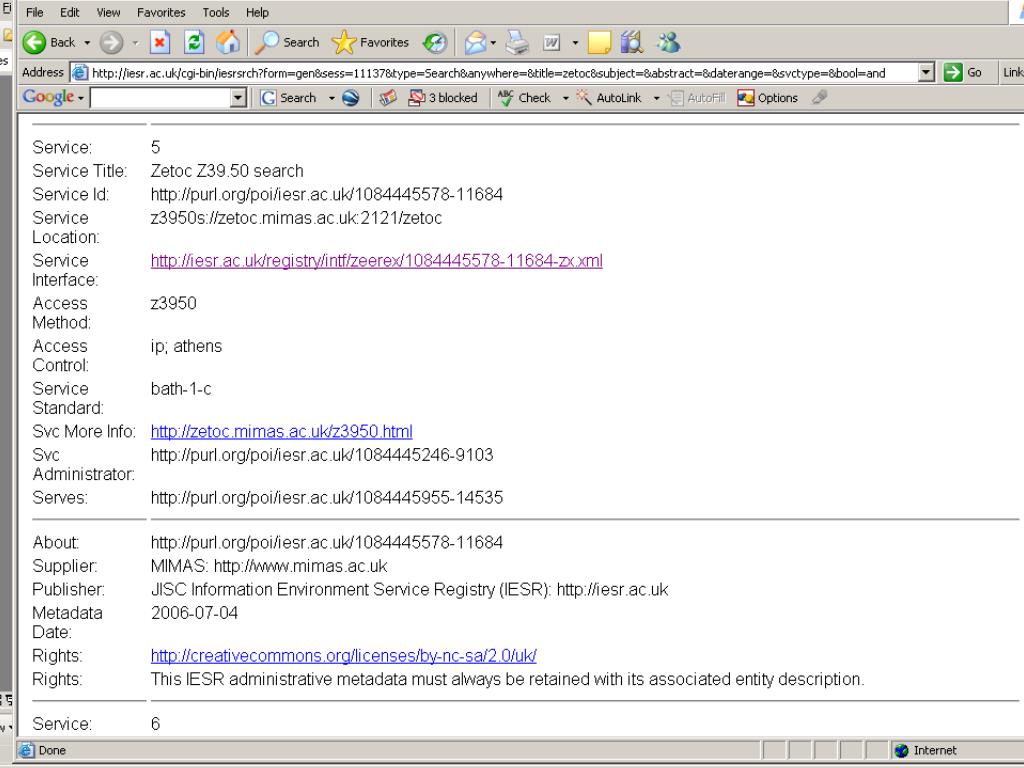Print the page with the printer icon
The height and width of the screenshot is (768, 1024).
click(x=517, y=42)
